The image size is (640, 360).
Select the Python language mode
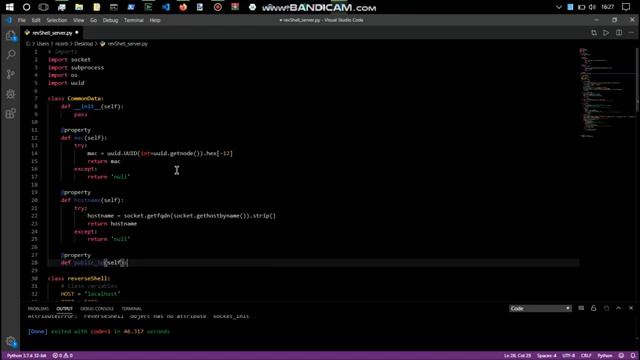pos(604,356)
